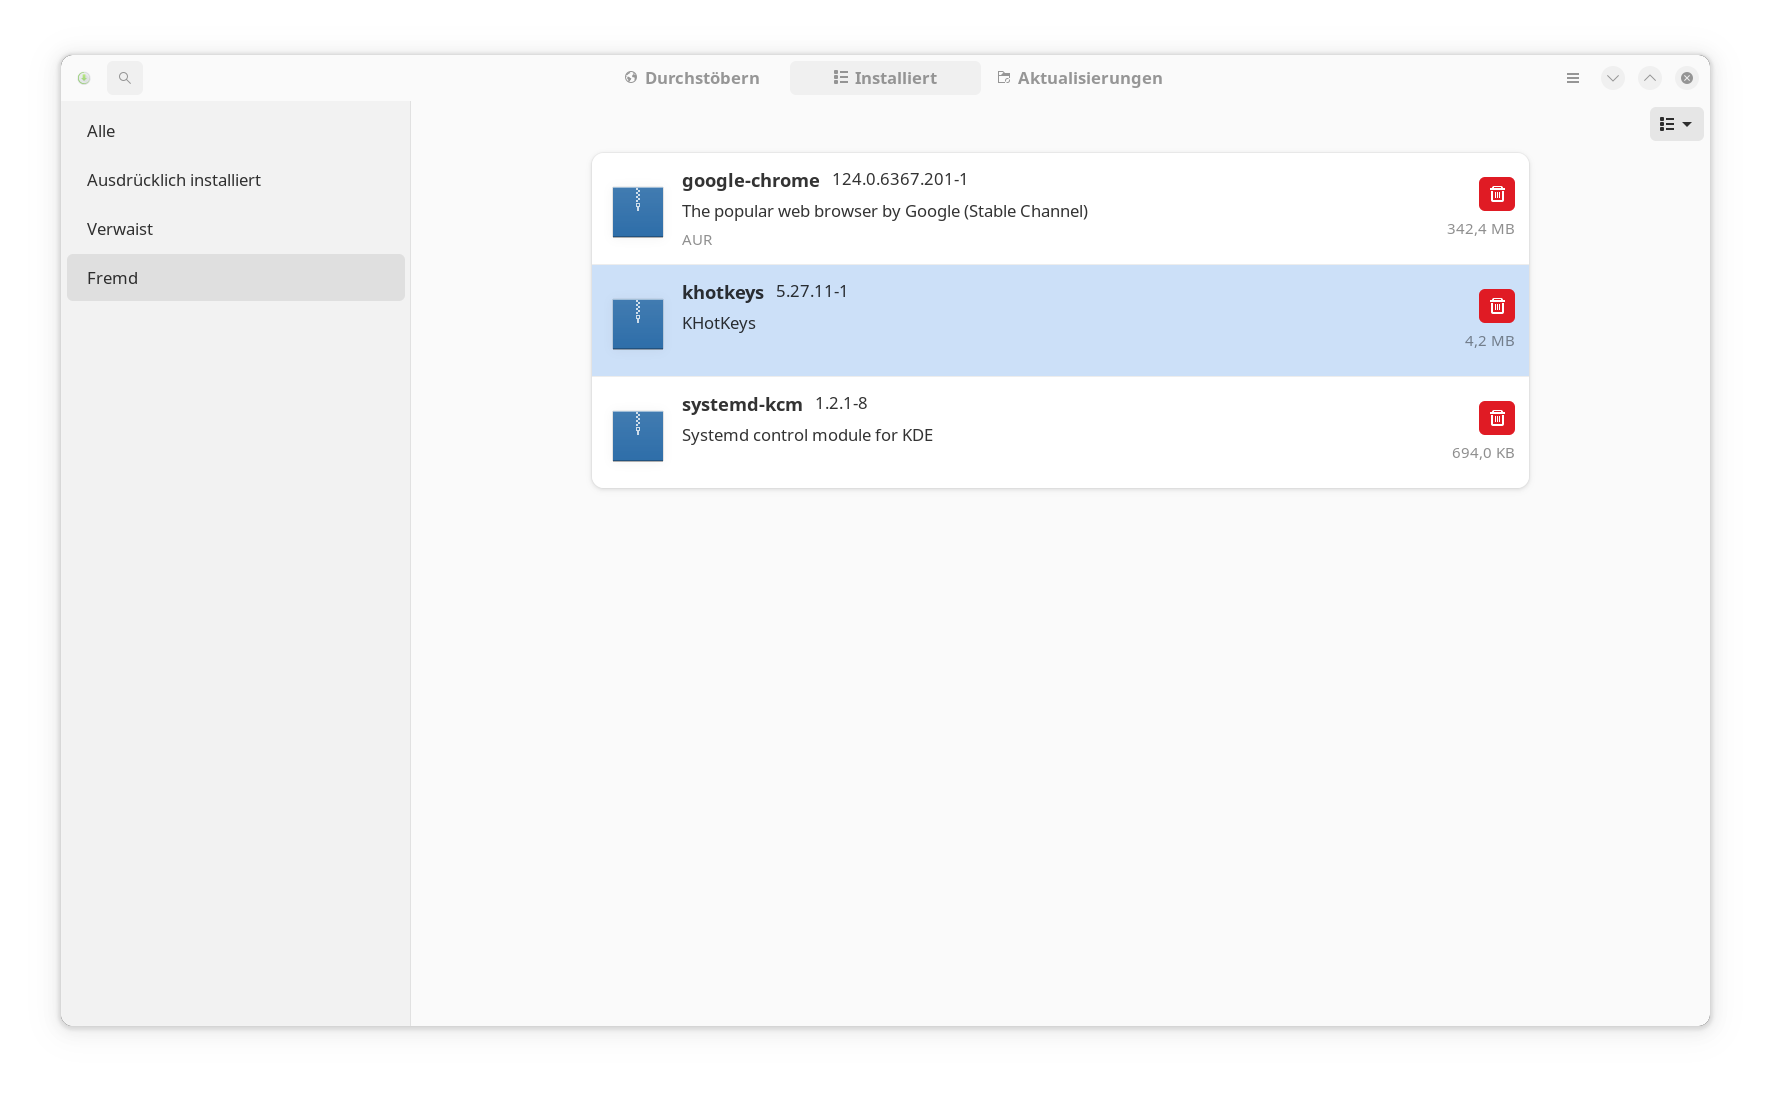The width and height of the screenshot is (1771, 1093).
Task: Select the Verwaist sidebar filter
Action: click(120, 229)
